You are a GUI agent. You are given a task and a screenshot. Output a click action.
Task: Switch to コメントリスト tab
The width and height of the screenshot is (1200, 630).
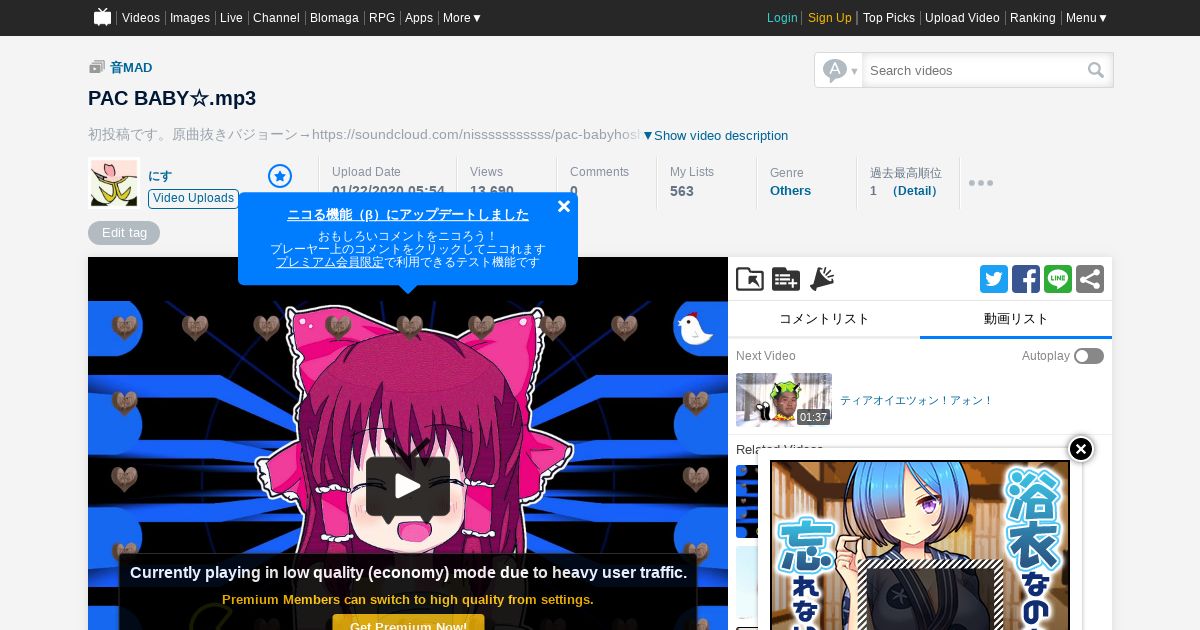824,319
